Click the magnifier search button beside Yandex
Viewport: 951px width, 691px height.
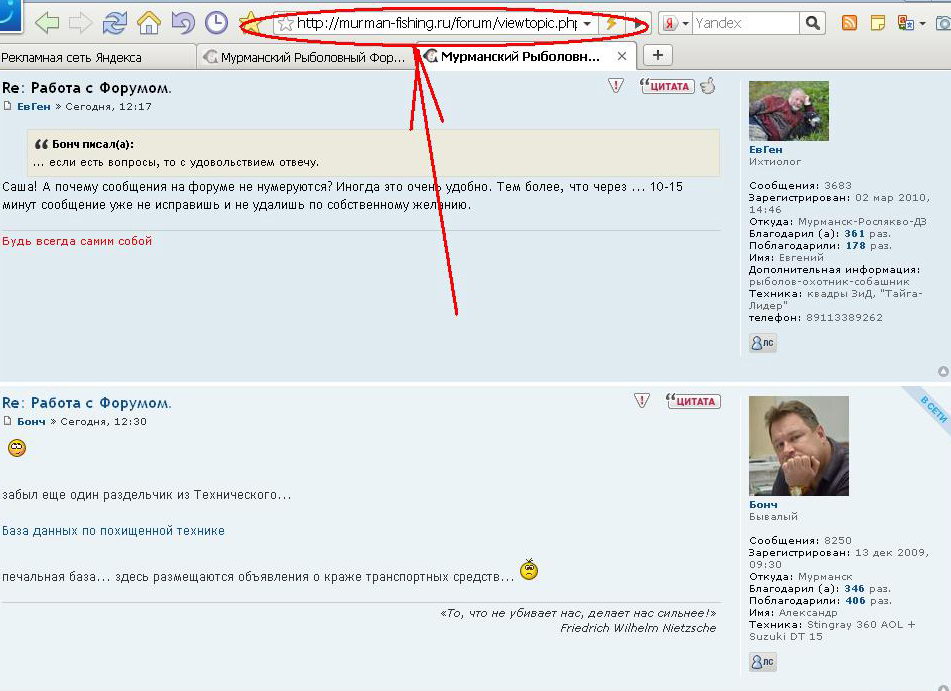pyautogui.click(x=813, y=22)
